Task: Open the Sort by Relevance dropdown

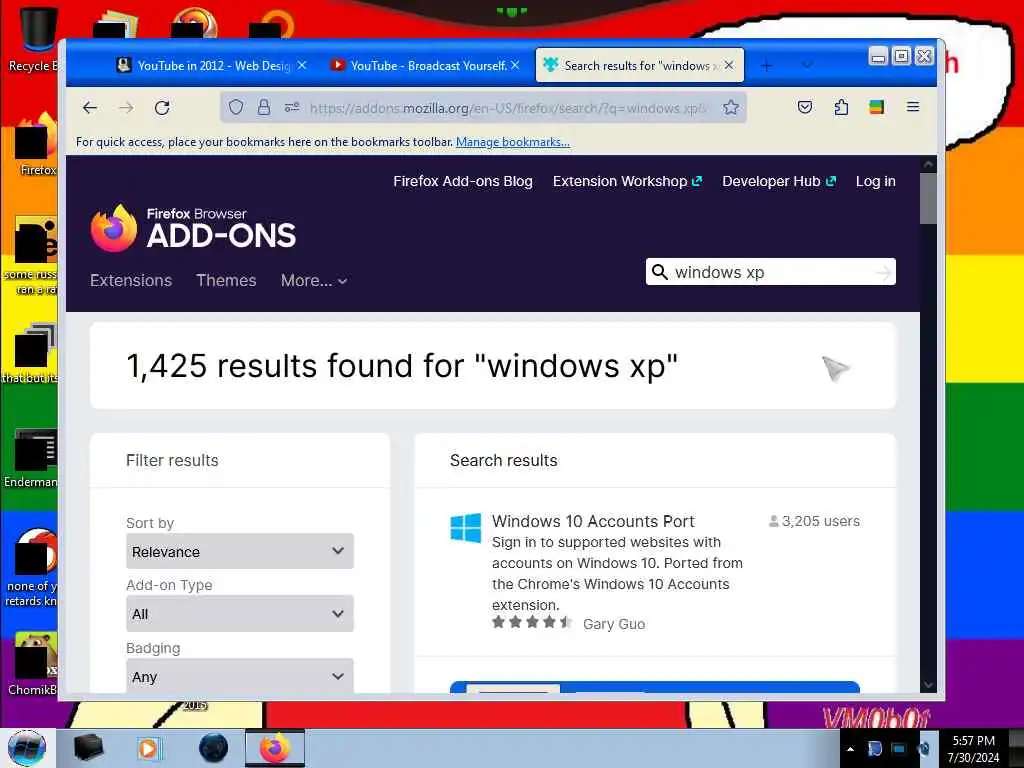Action: click(240, 551)
